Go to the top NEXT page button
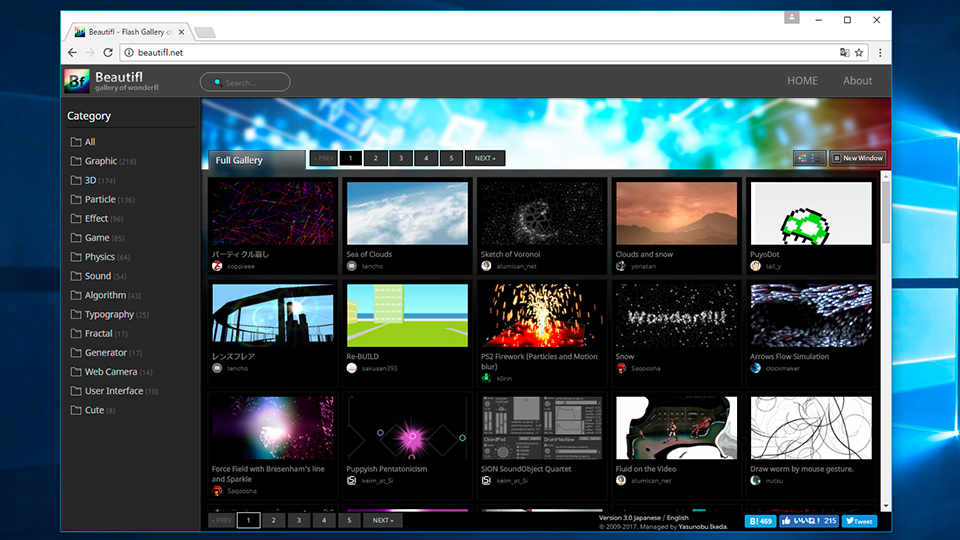The height and width of the screenshot is (540, 960). [x=484, y=158]
